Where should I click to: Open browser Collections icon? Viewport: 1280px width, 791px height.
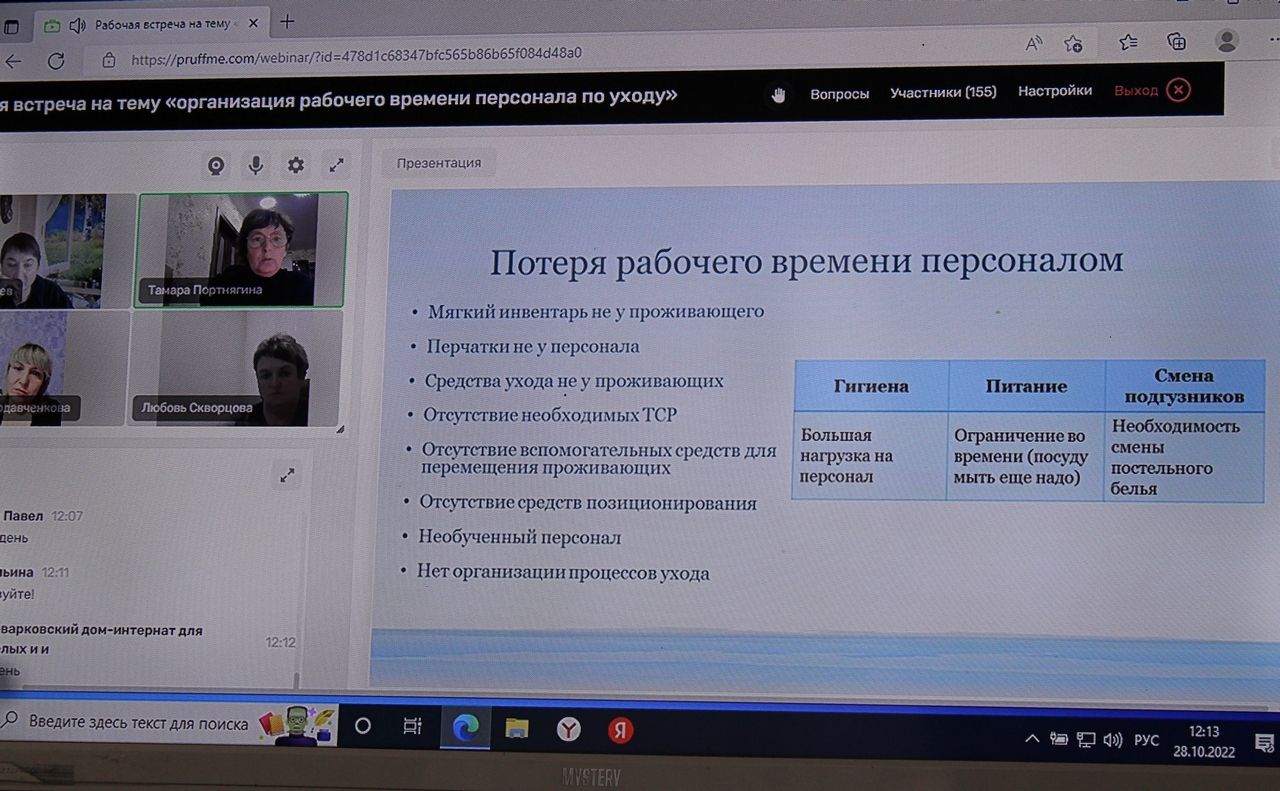pos(1177,41)
